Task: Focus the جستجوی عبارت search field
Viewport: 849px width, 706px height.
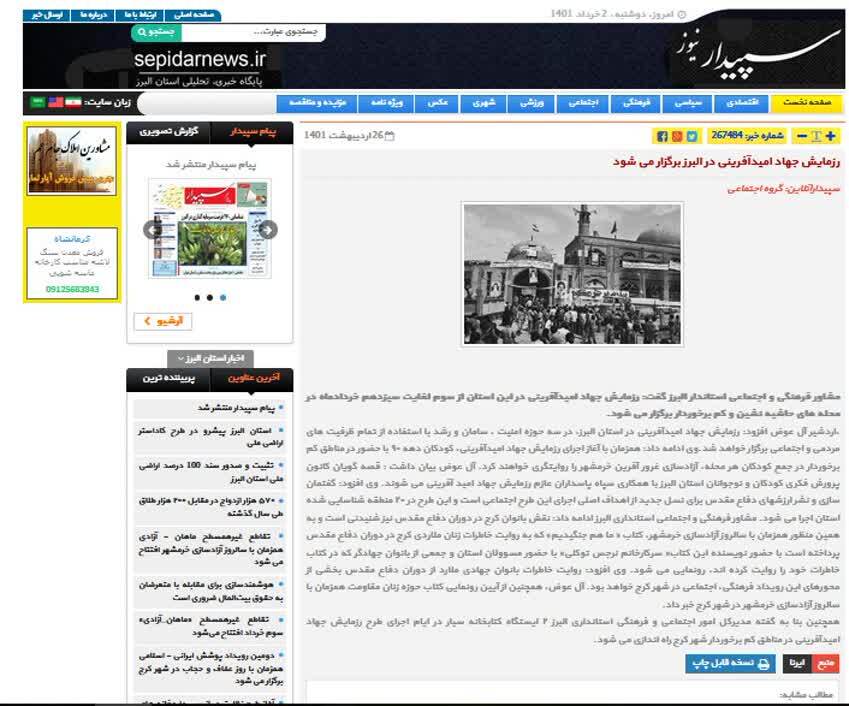Action: click(x=253, y=32)
